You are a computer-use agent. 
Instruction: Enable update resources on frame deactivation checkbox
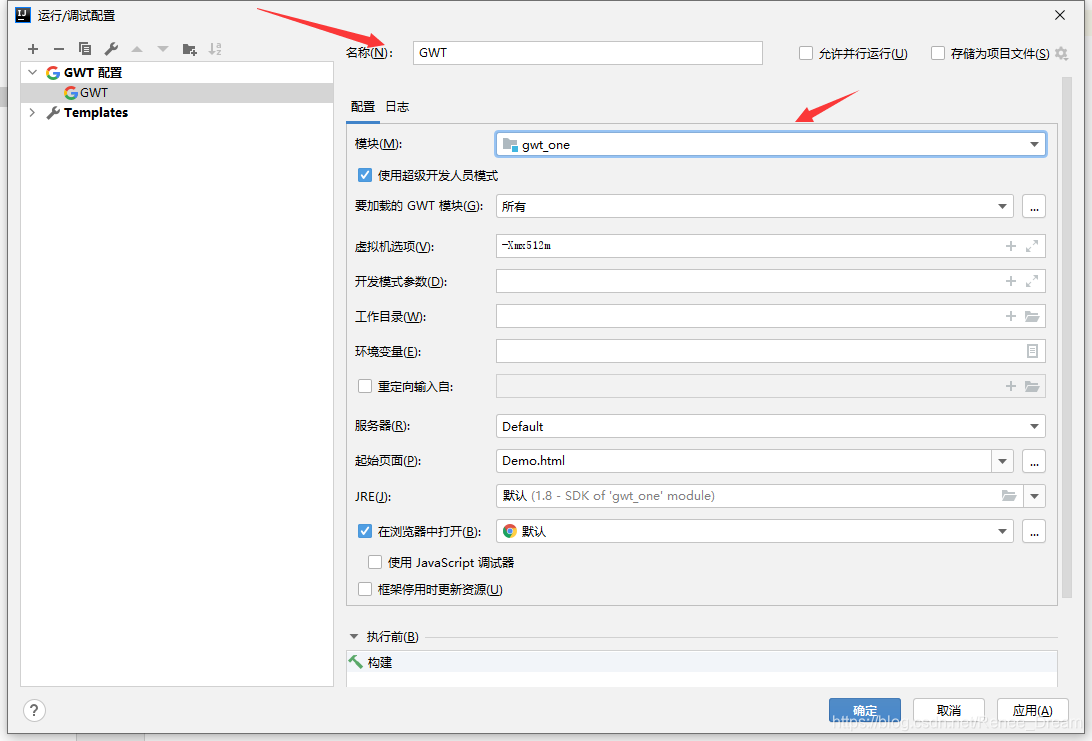[365, 589]
